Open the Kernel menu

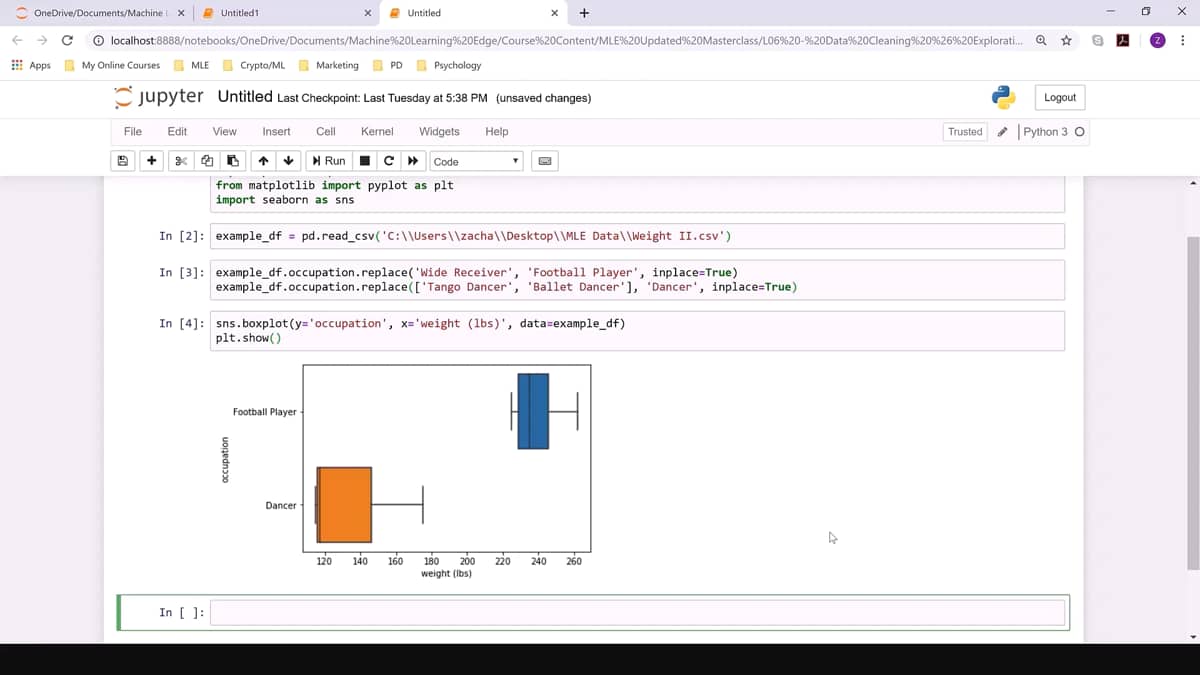[377, 131]
